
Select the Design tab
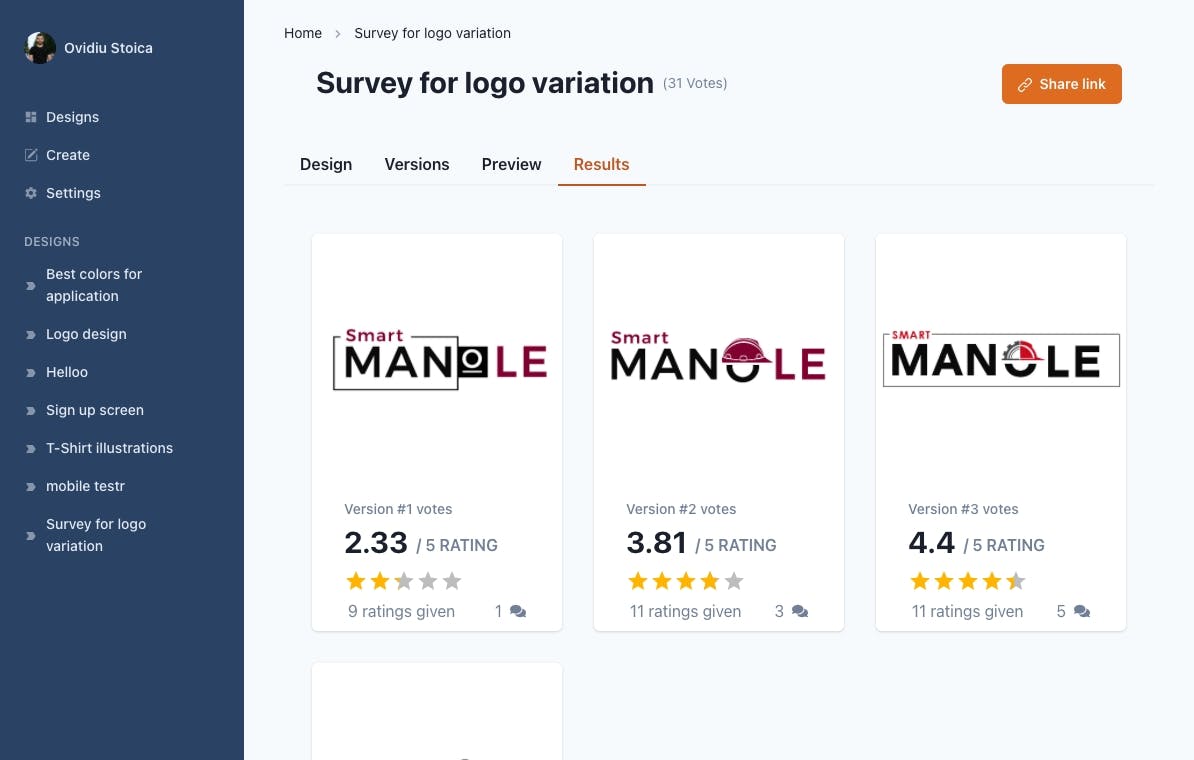point(326,164)
